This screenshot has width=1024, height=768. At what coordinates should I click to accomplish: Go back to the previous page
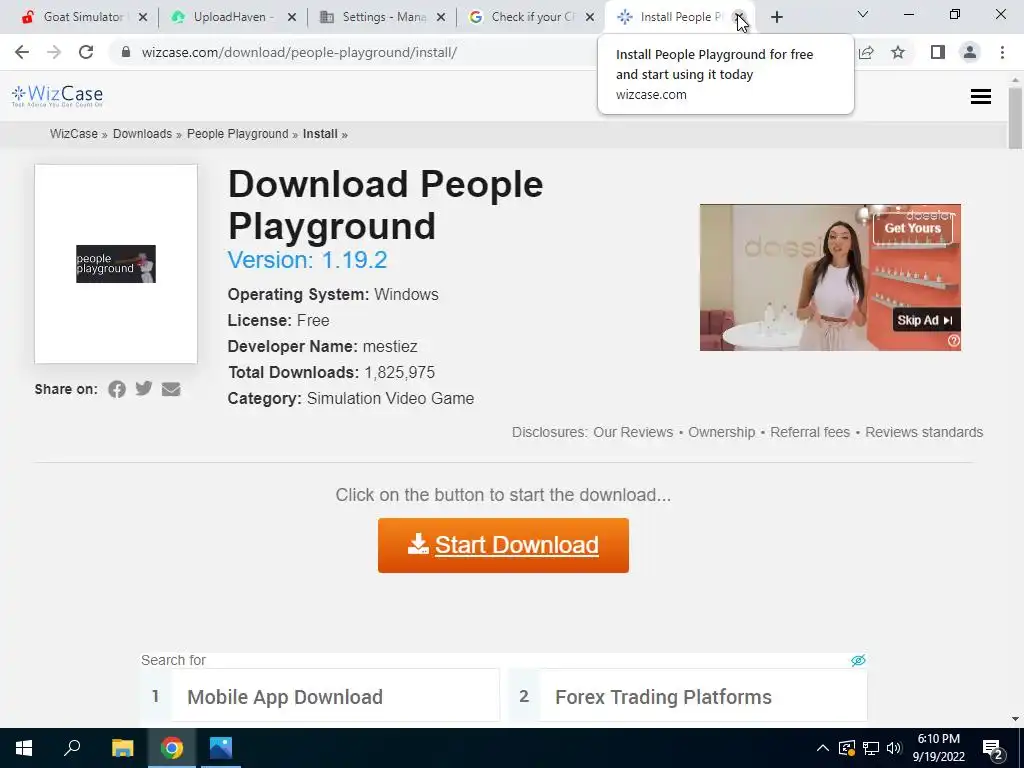[x=22, y=52]
